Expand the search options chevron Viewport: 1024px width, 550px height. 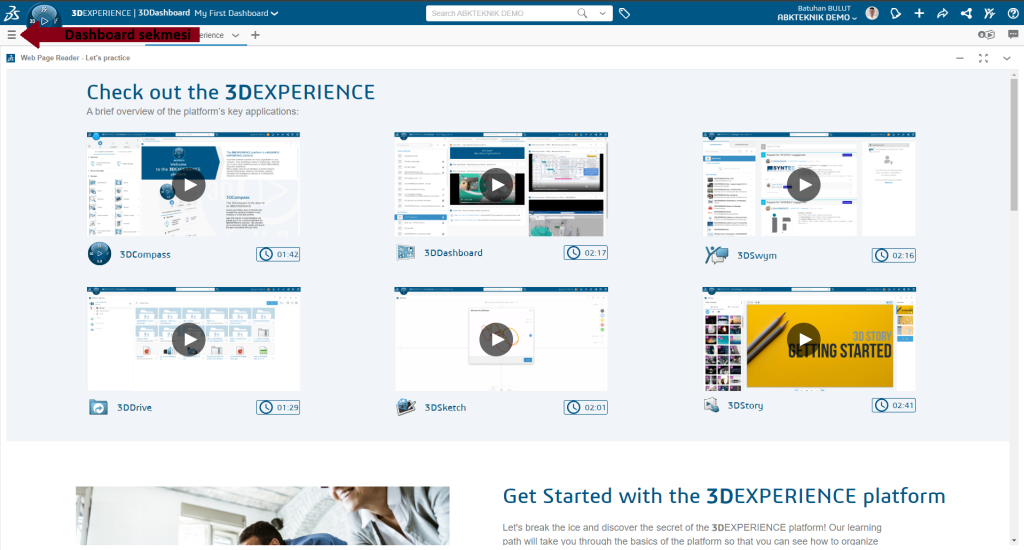click(601, 13)
